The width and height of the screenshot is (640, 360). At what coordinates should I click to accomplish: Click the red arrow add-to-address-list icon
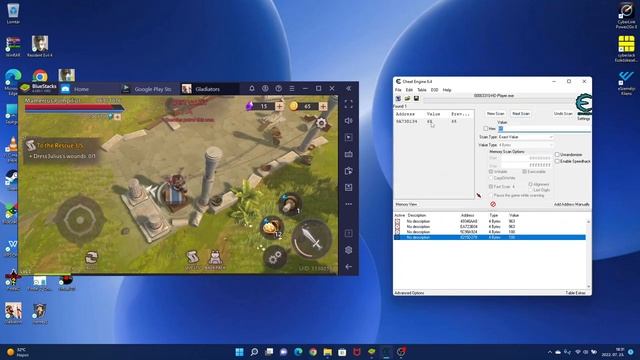pyautogui.click(x=478, y=196)
